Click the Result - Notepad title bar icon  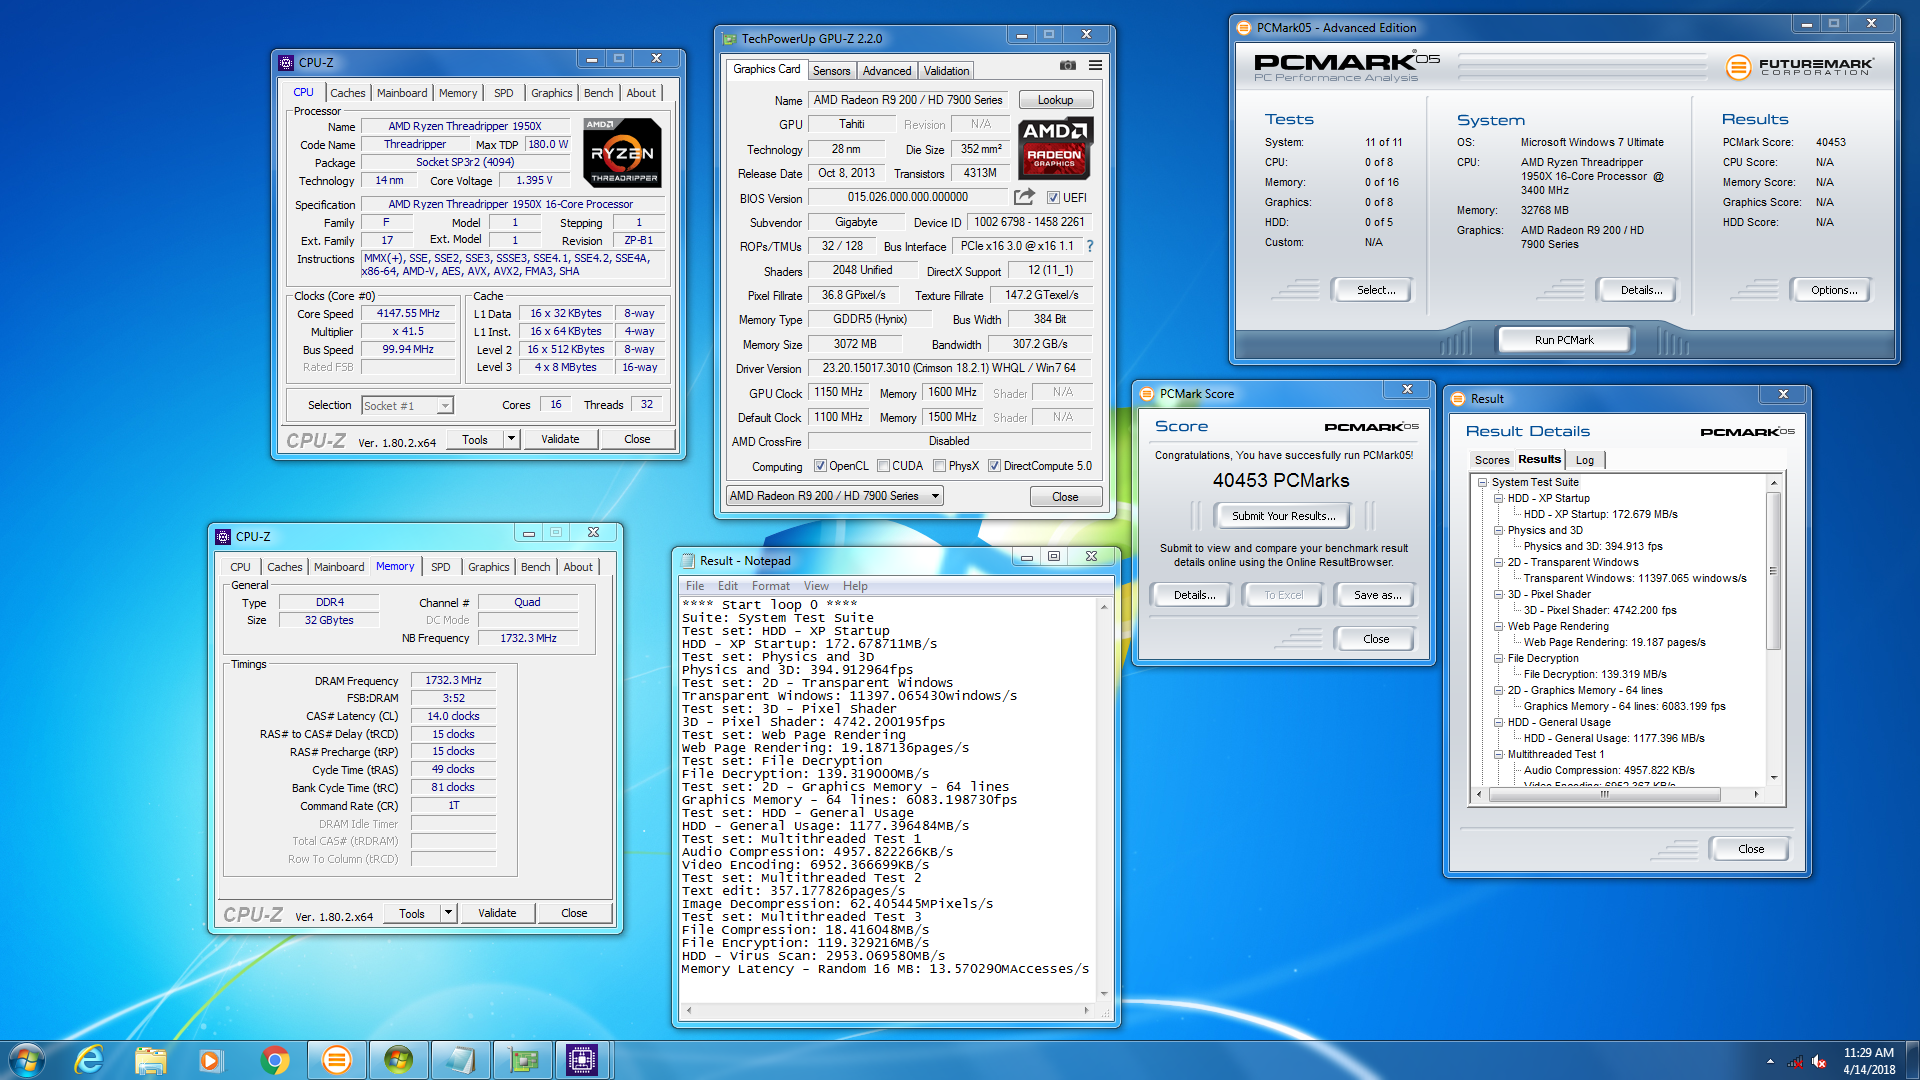pos(688,561)
